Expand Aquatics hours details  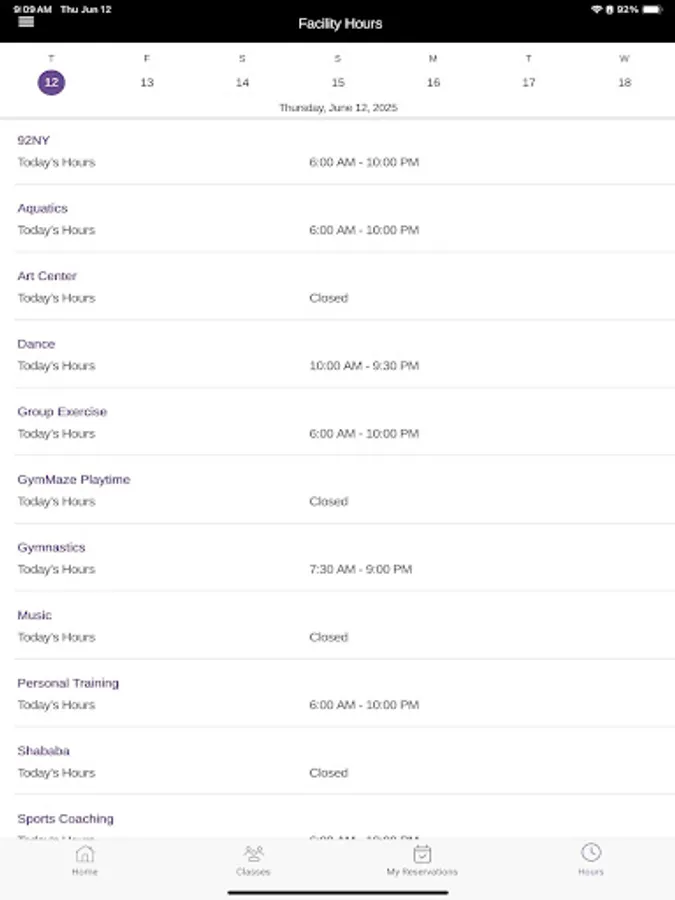(337, 218)
